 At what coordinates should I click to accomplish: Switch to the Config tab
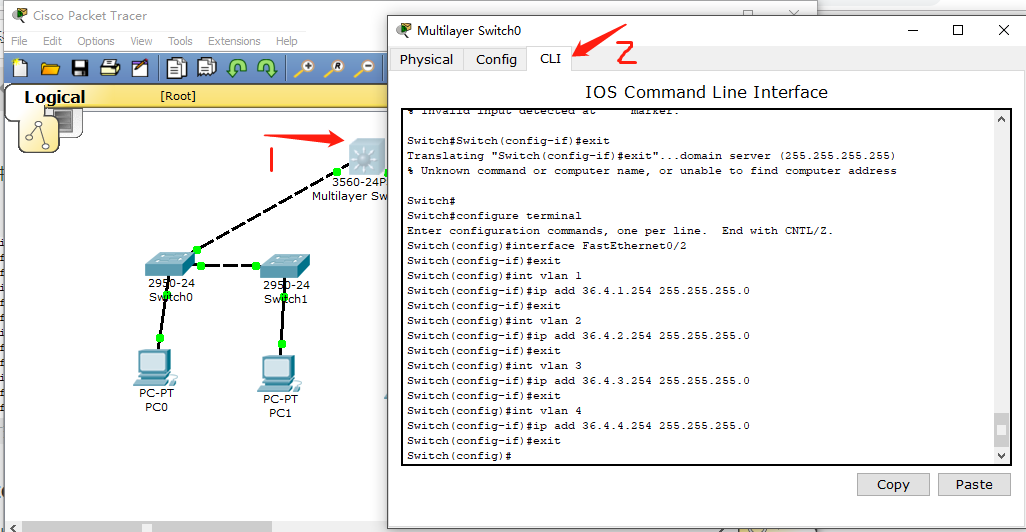496,59
